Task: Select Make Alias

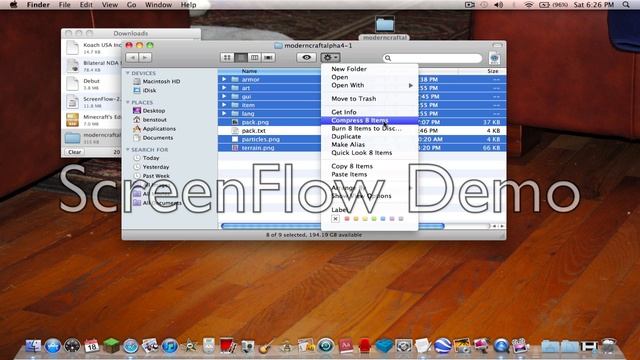Action: point(370,144)
